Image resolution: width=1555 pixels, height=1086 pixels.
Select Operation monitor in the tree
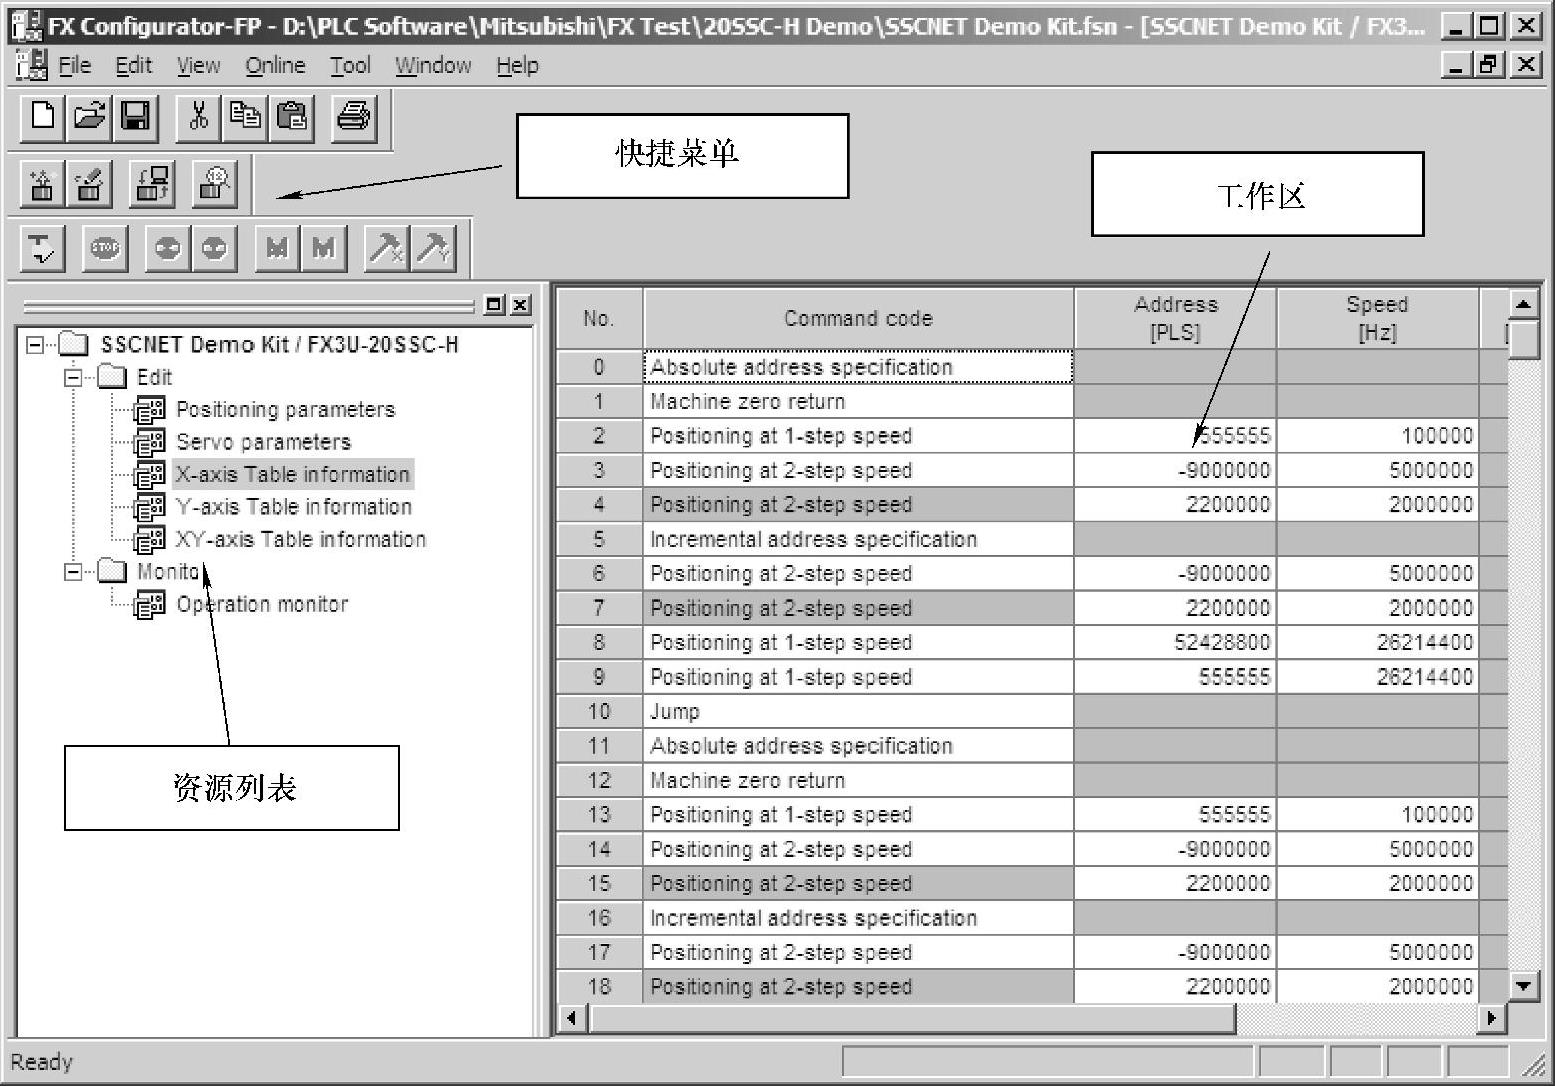(x=262, y=604)
